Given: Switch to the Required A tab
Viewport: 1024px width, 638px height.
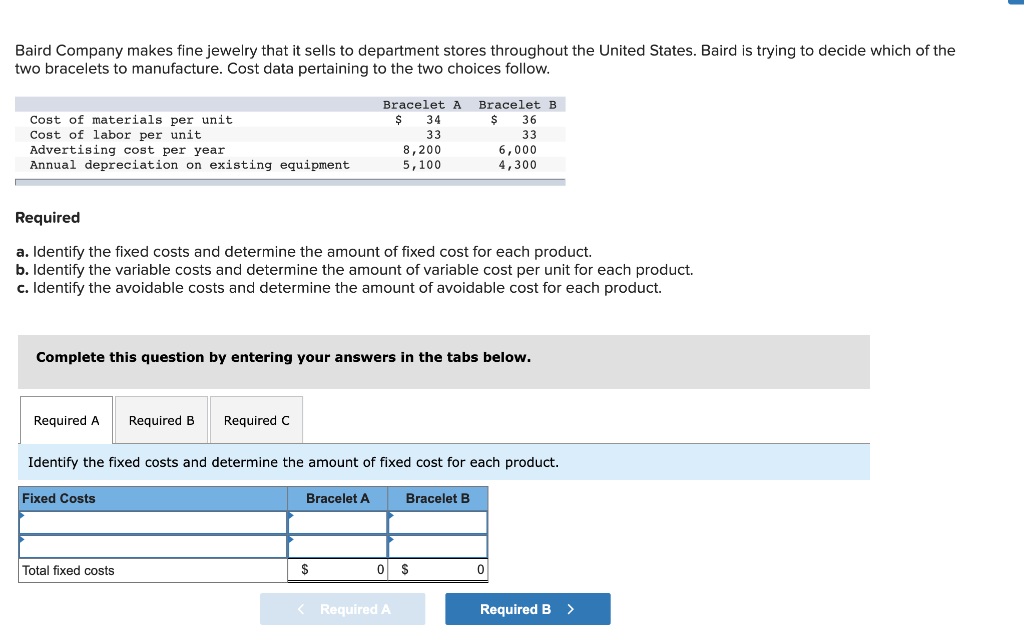Looking at the screenshot, I should tap(65, 420).
